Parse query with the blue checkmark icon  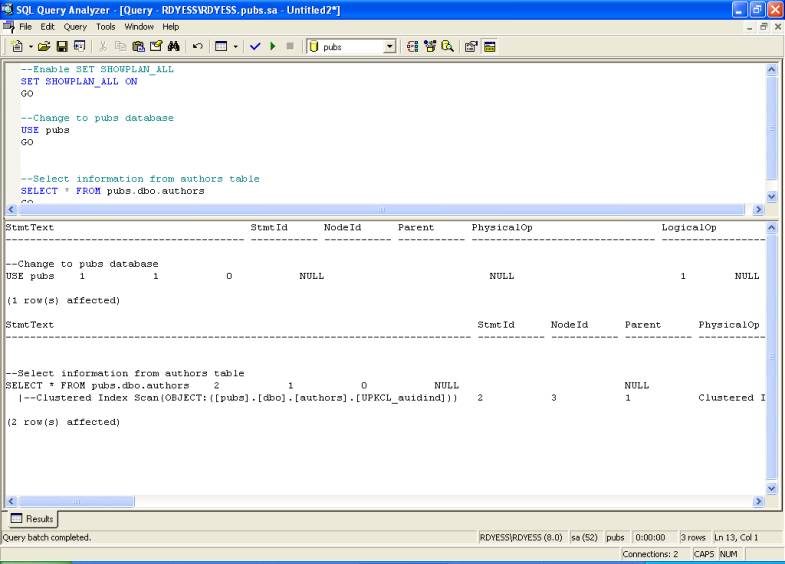pyautogui.click(x=255, y=46)
